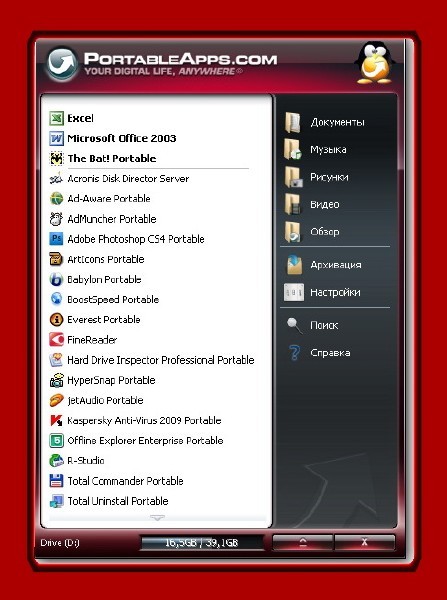This screenshot has height=600, width=447.
Task: Click the Babylon Portable icon
Action: (x=56, y=279)
